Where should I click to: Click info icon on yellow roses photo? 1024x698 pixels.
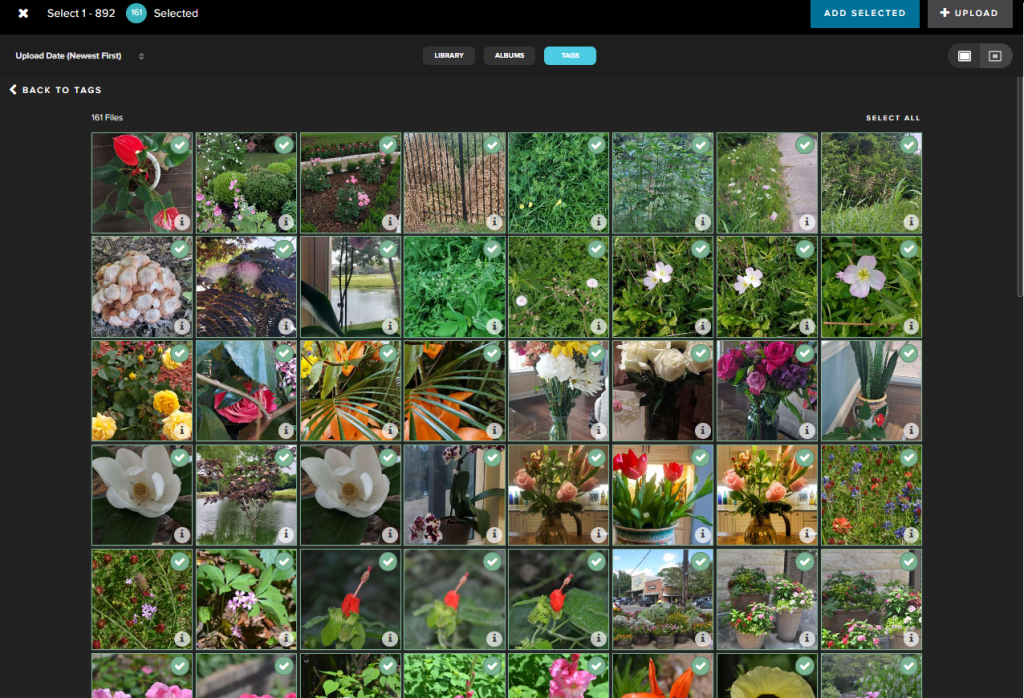pyautogui.click(x=181, y=430)
